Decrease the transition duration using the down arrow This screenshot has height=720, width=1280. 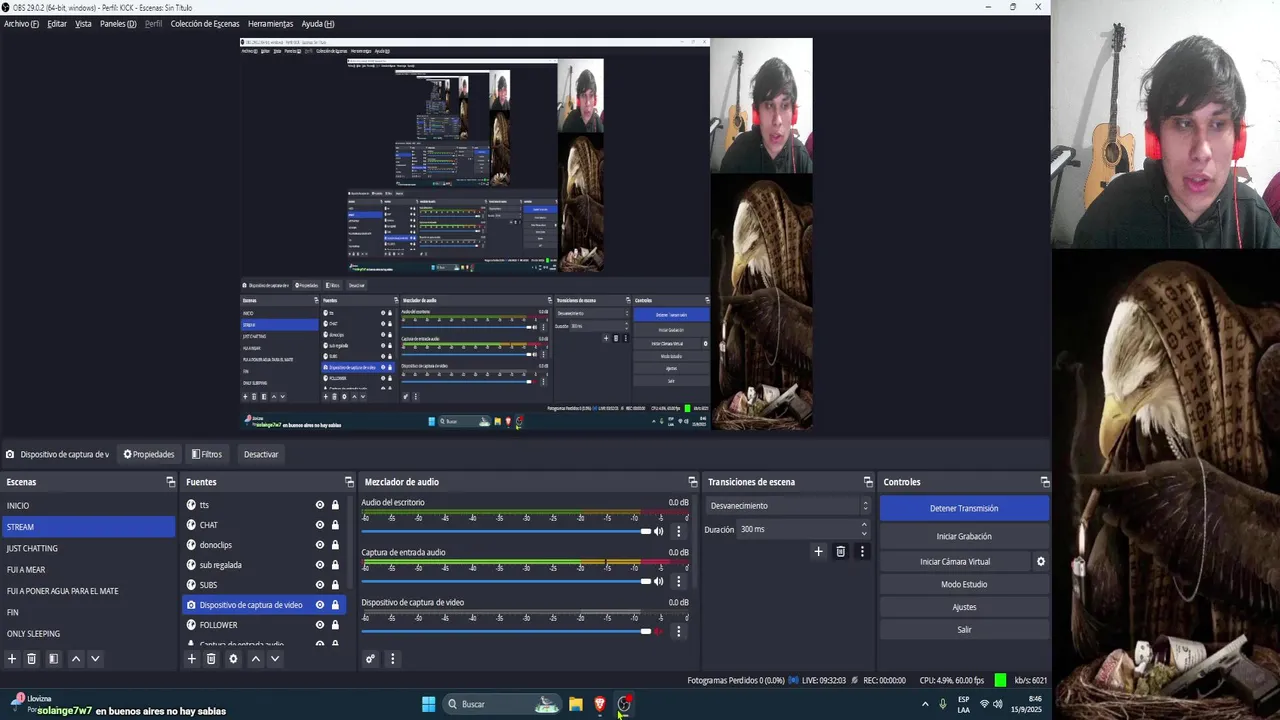[x=864, y=534]
